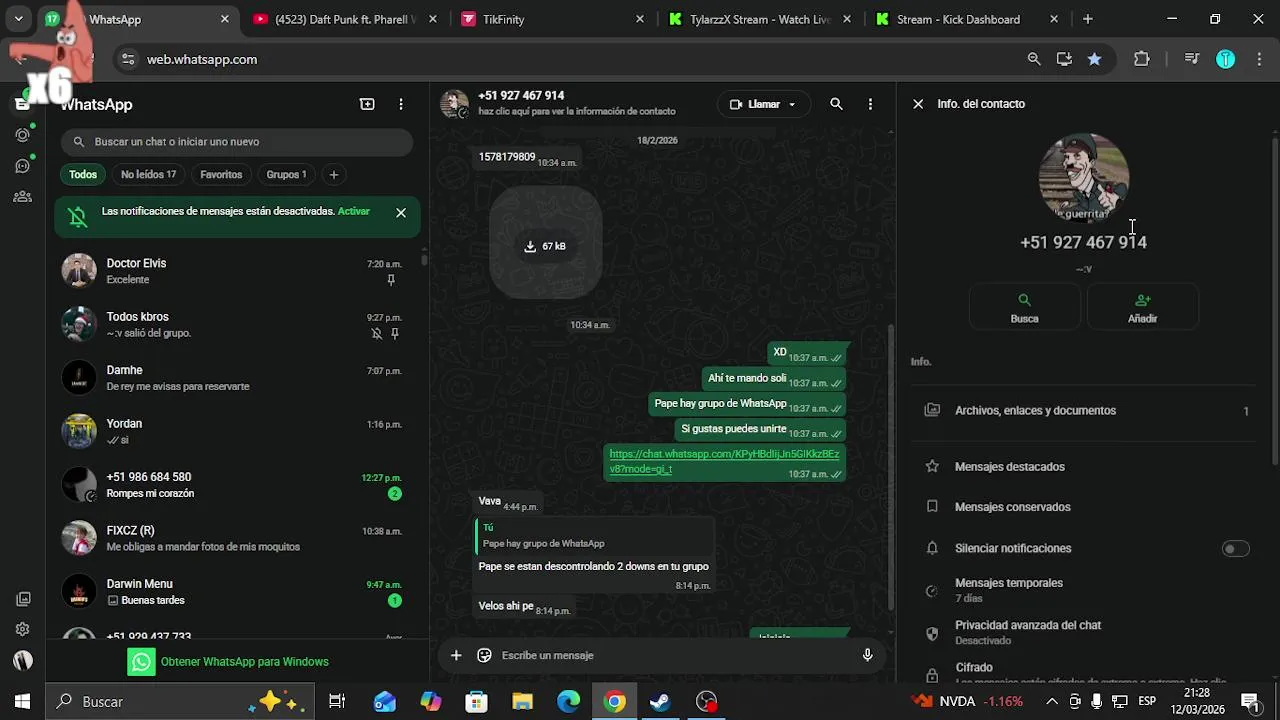Download the 67 kB media attachment
The image size is (1280, 720).
point(545,246)
